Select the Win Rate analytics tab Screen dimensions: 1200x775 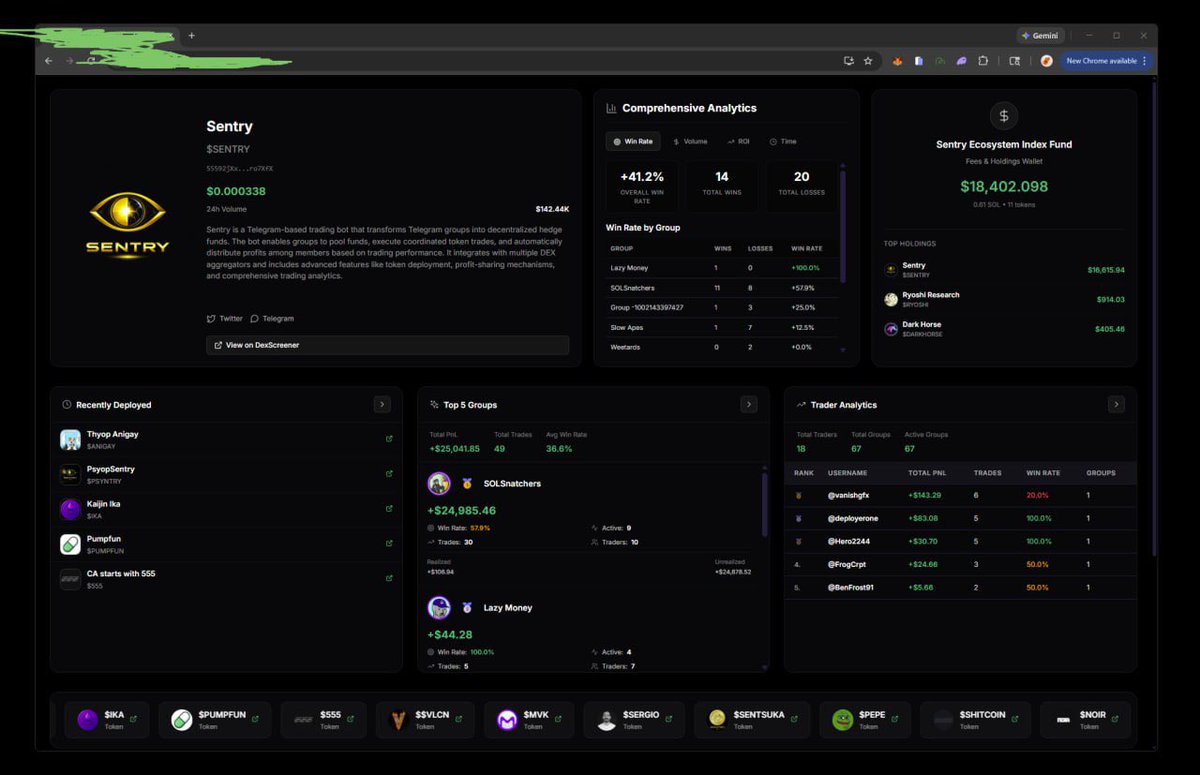tap(632, 142)
